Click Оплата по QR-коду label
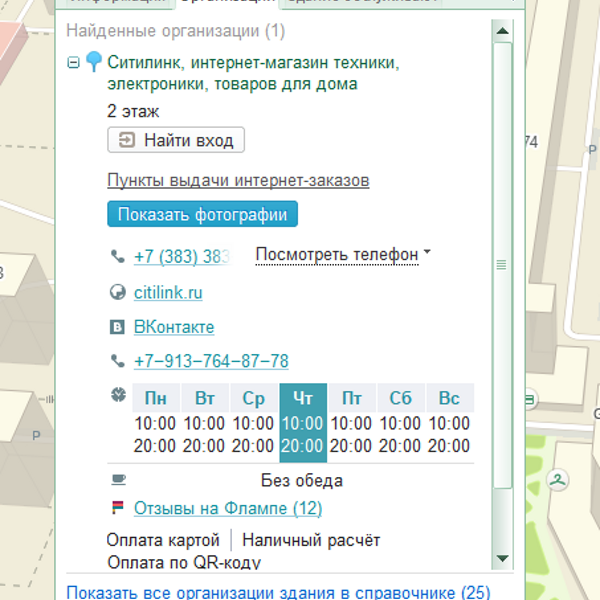The width and height of the screenshot is (600, 600). point(184,562)
